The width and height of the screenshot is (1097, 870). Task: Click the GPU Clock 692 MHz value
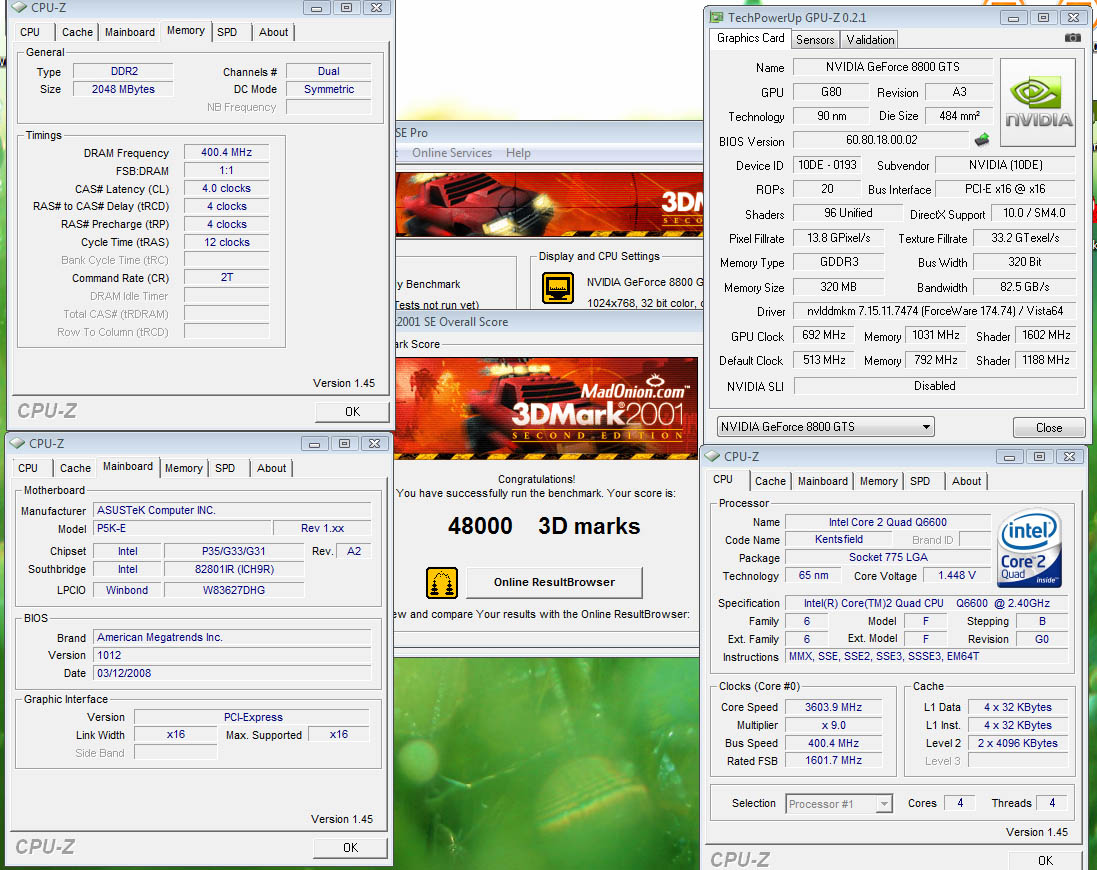tap(823, 336)
